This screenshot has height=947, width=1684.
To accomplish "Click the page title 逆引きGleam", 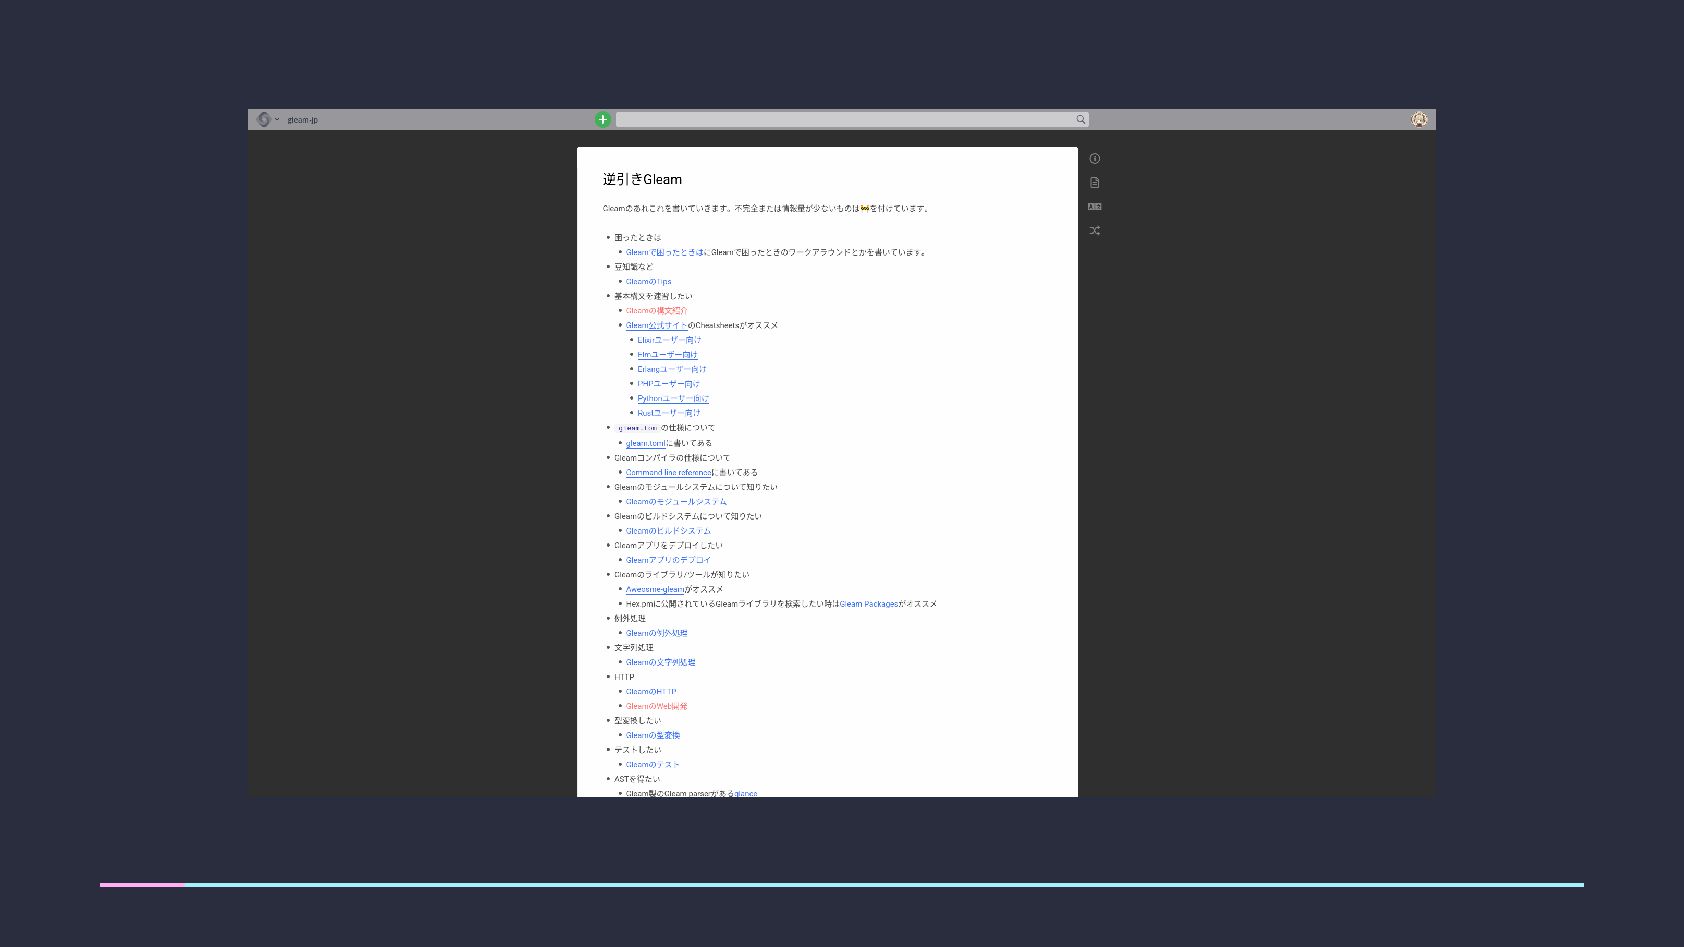I will point(642,180).
